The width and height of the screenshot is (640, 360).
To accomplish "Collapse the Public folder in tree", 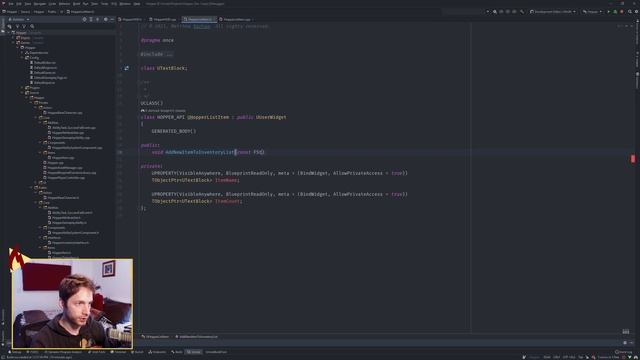I will [31, 188].
